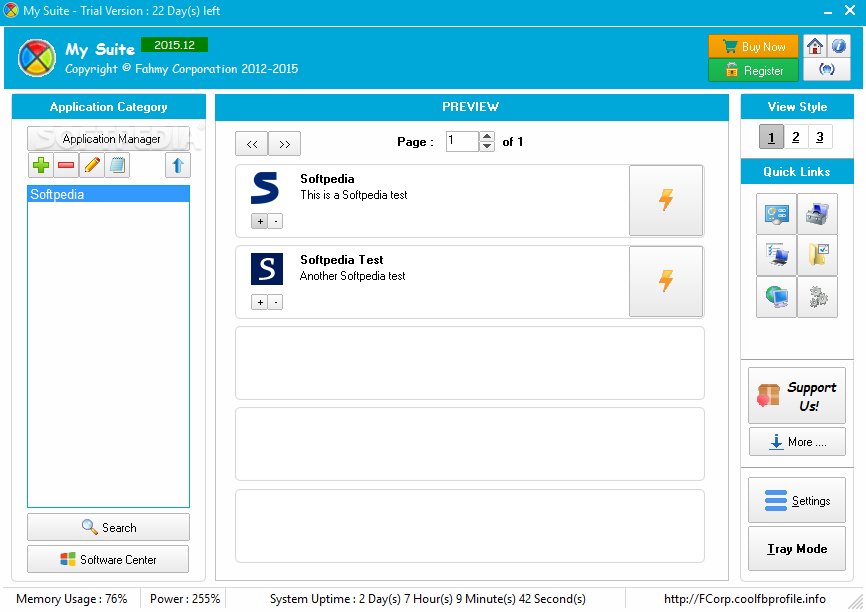Click minus button under Softpedia Test entry

(x=276, y=303)
